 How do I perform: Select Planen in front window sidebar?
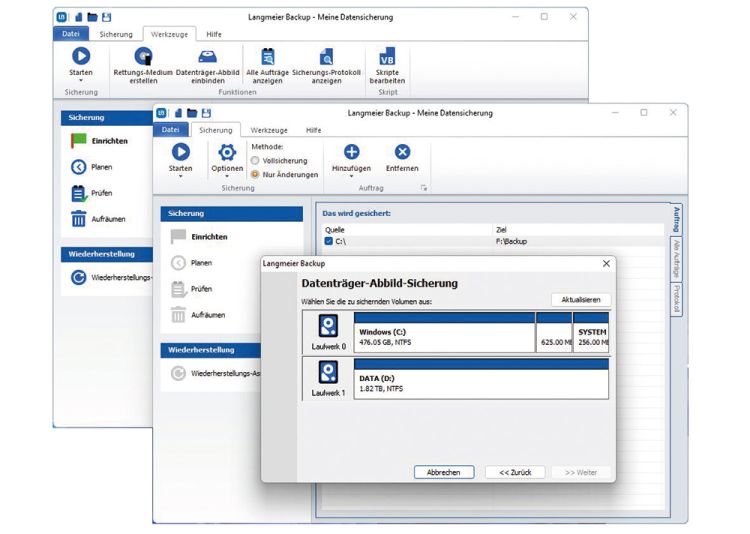click(191, 263)
